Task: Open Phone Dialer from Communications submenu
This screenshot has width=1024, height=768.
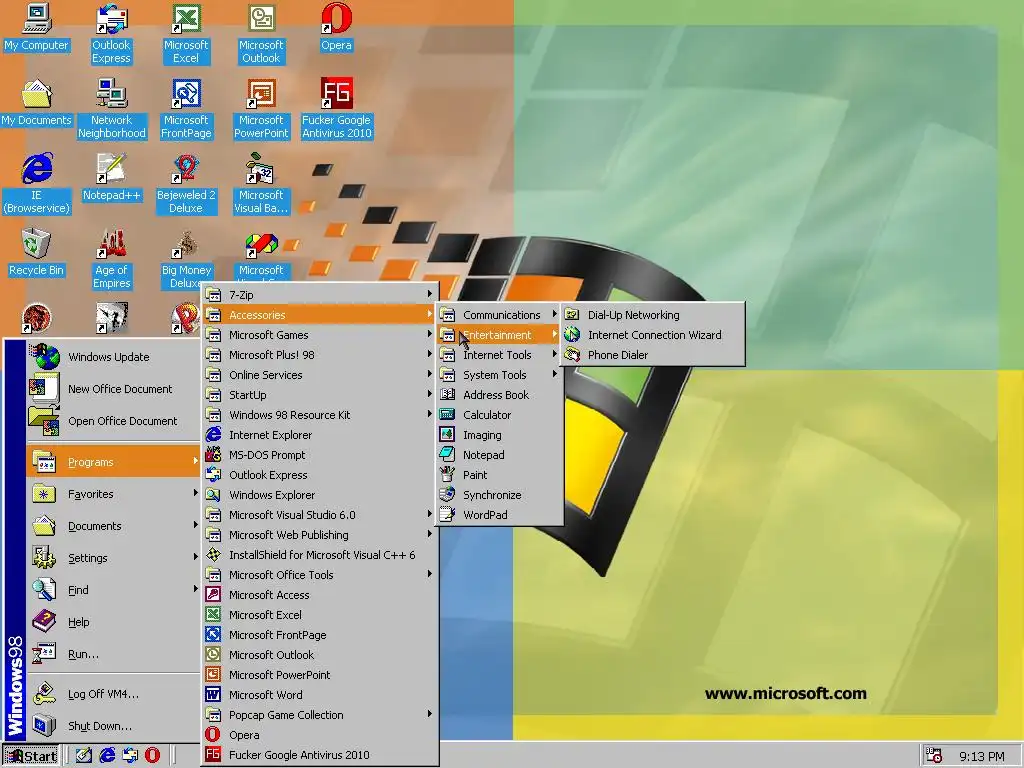Action: [x=653, y=355]
